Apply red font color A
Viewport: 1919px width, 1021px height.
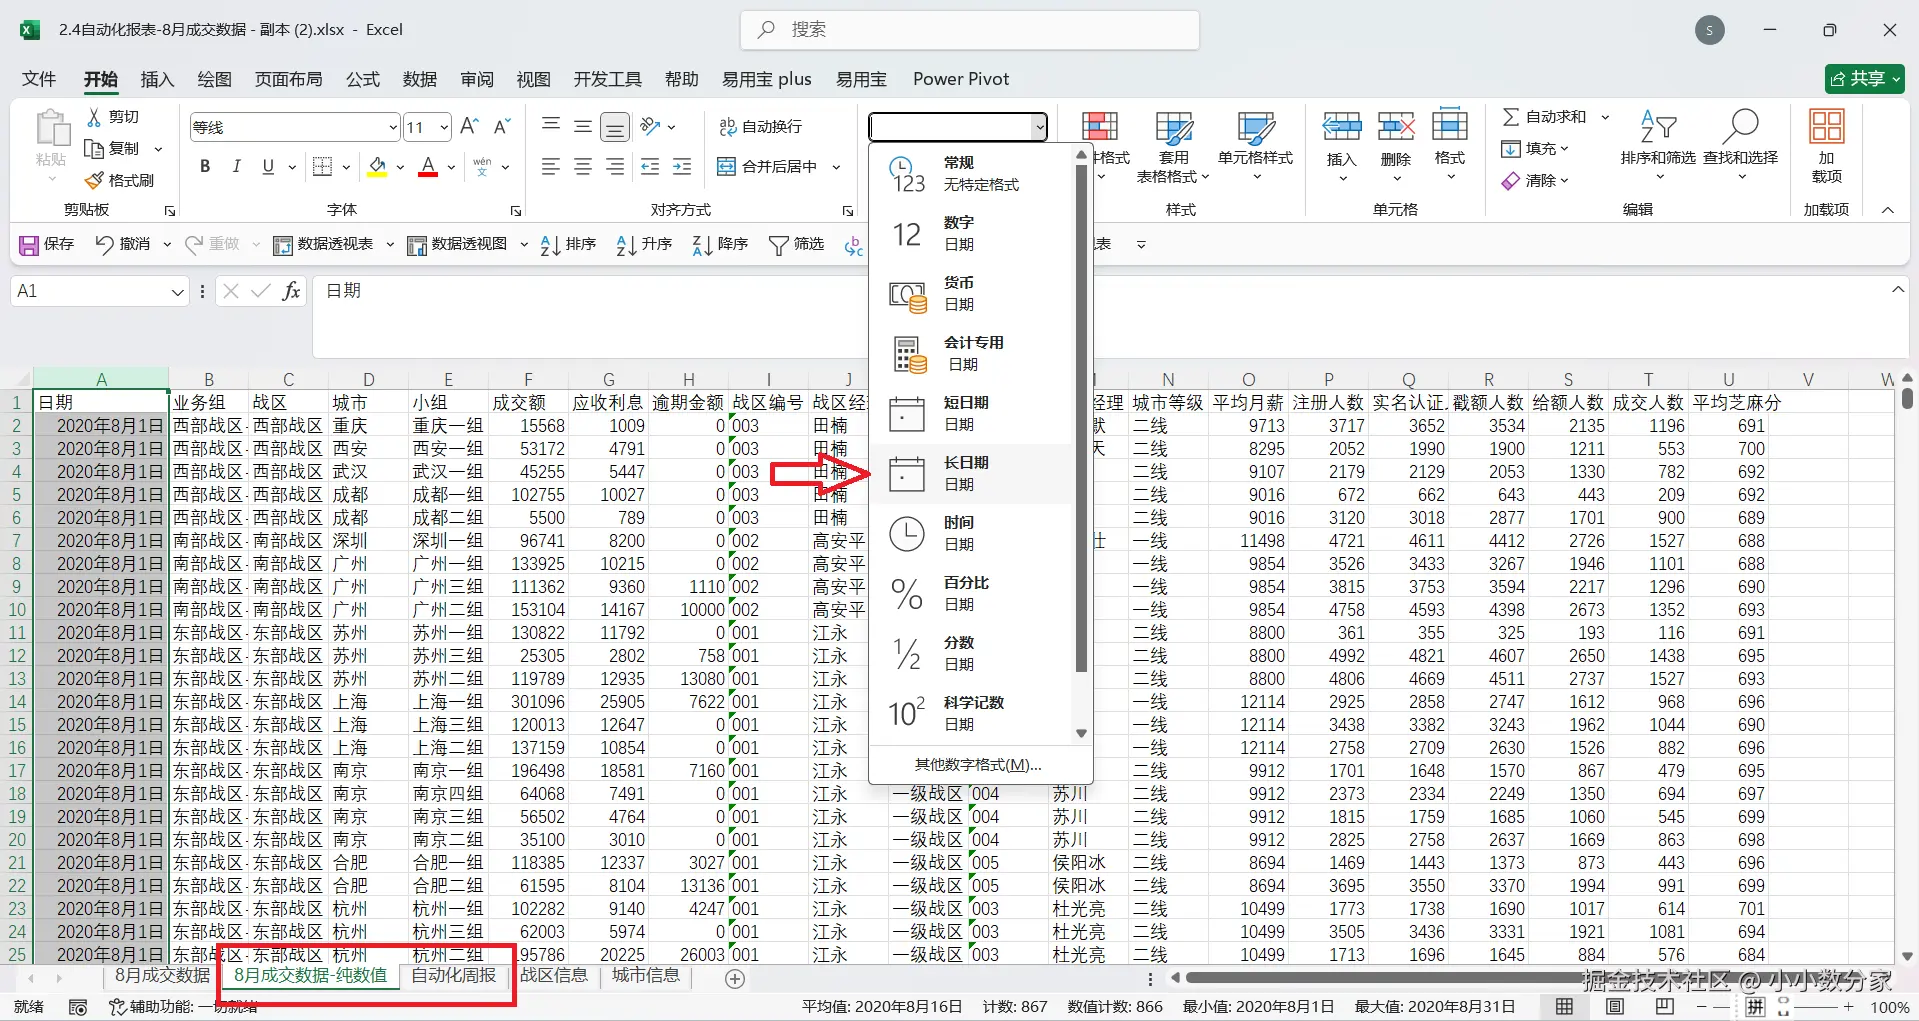[x=428, y=166]
